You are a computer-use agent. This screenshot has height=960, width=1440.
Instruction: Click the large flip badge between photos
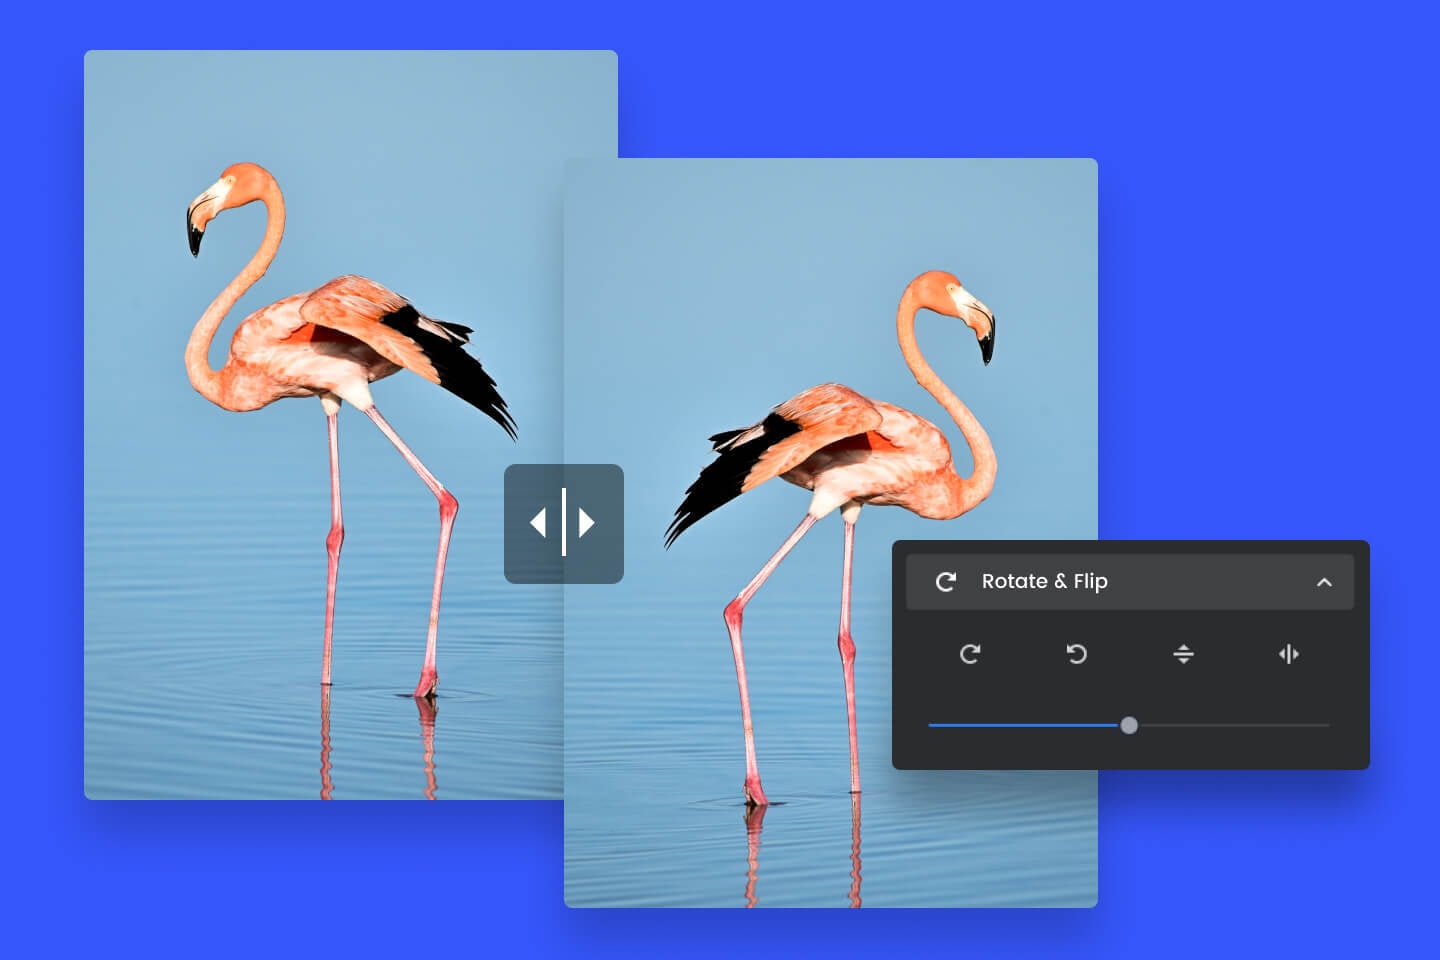point(564,523)
